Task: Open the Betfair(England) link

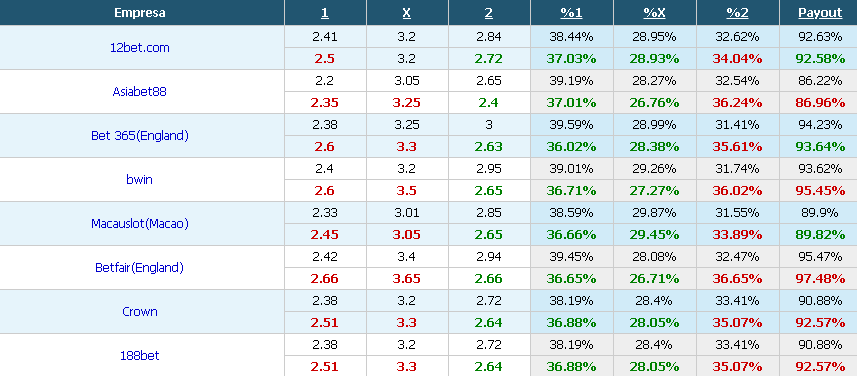Action: [x=139, y=268]
